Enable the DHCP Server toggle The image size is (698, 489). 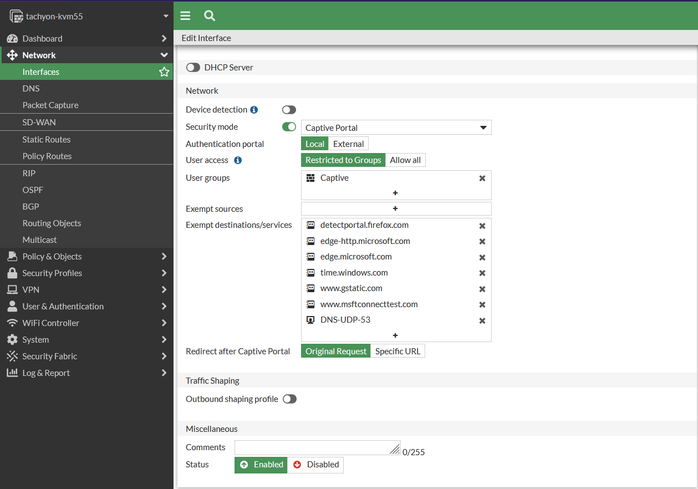point(193,67)
